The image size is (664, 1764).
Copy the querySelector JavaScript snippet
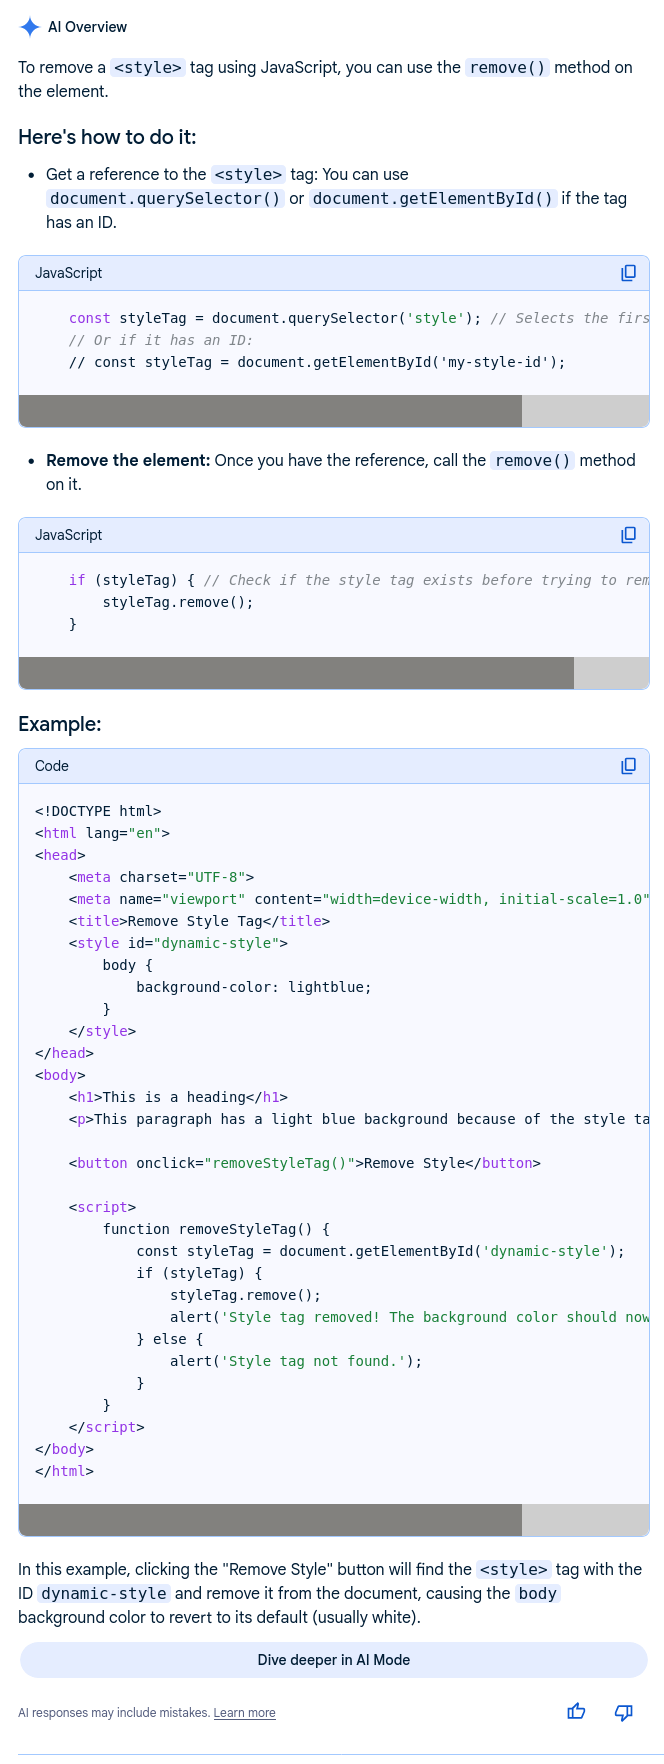click(628, 273)
